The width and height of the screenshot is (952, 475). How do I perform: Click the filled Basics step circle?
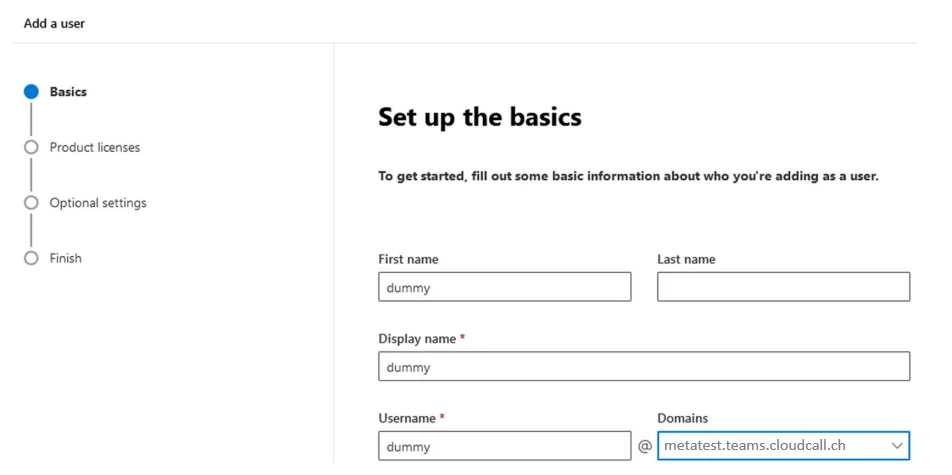tap(31, 92)
